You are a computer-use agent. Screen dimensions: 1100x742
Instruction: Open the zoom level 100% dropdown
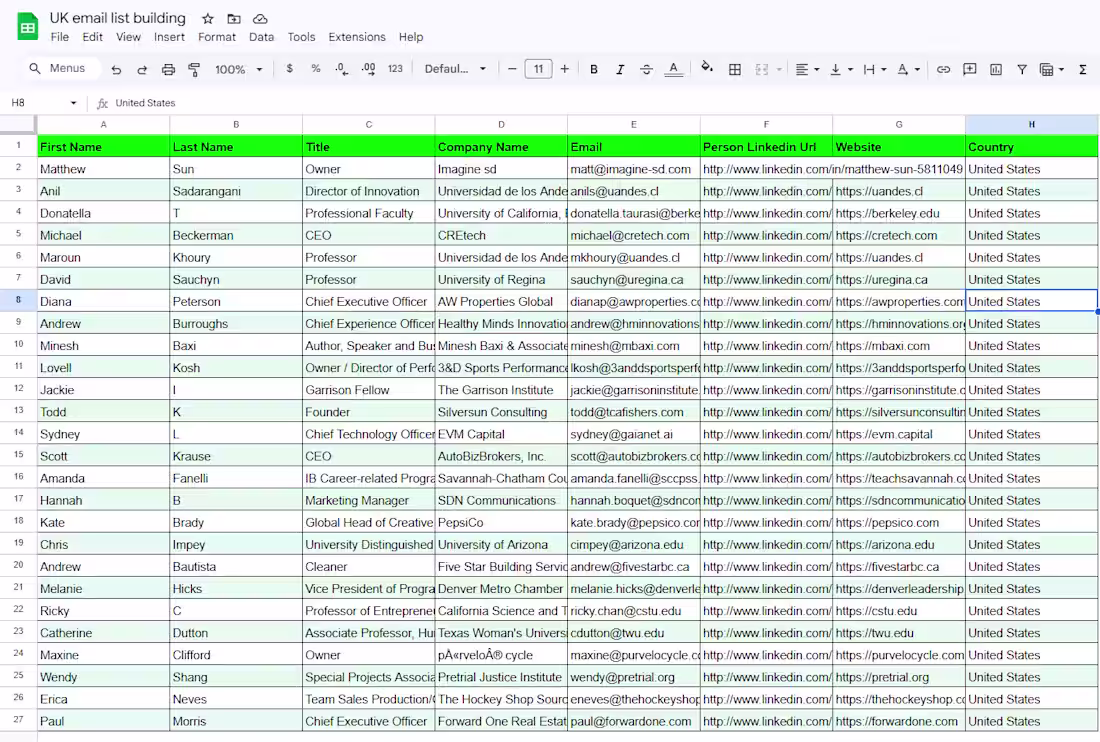pos(237,69)
